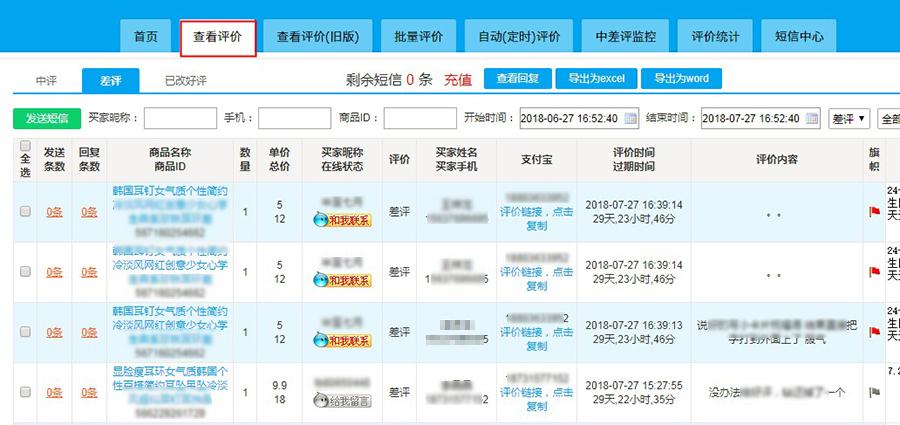Copy second row's 评价链接，点击复制 link
The width and height of the screenshot is (900, 425).
[537, 279]
